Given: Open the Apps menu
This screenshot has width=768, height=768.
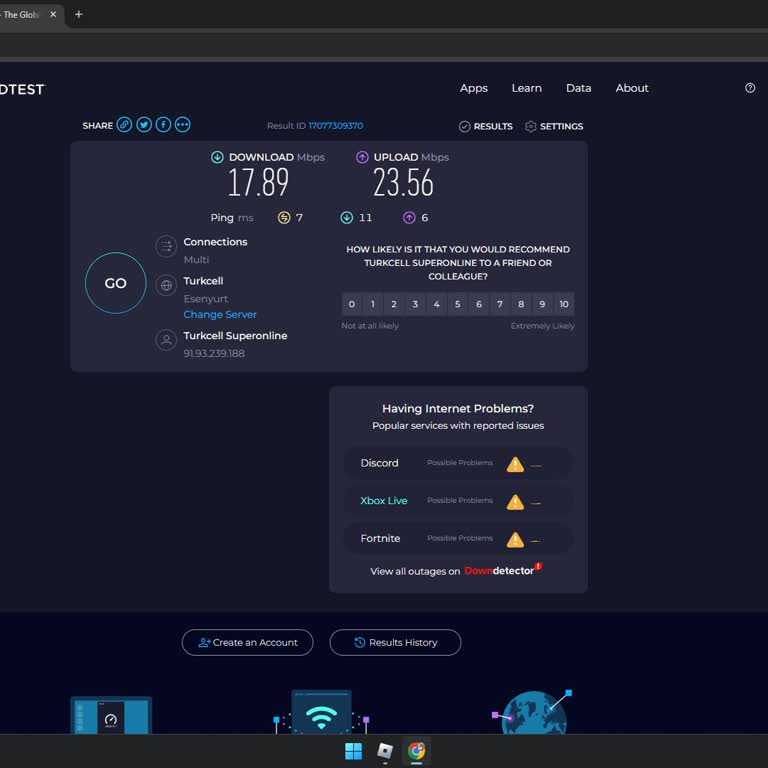Looking at the screenshot, I should tap(474, 88).
